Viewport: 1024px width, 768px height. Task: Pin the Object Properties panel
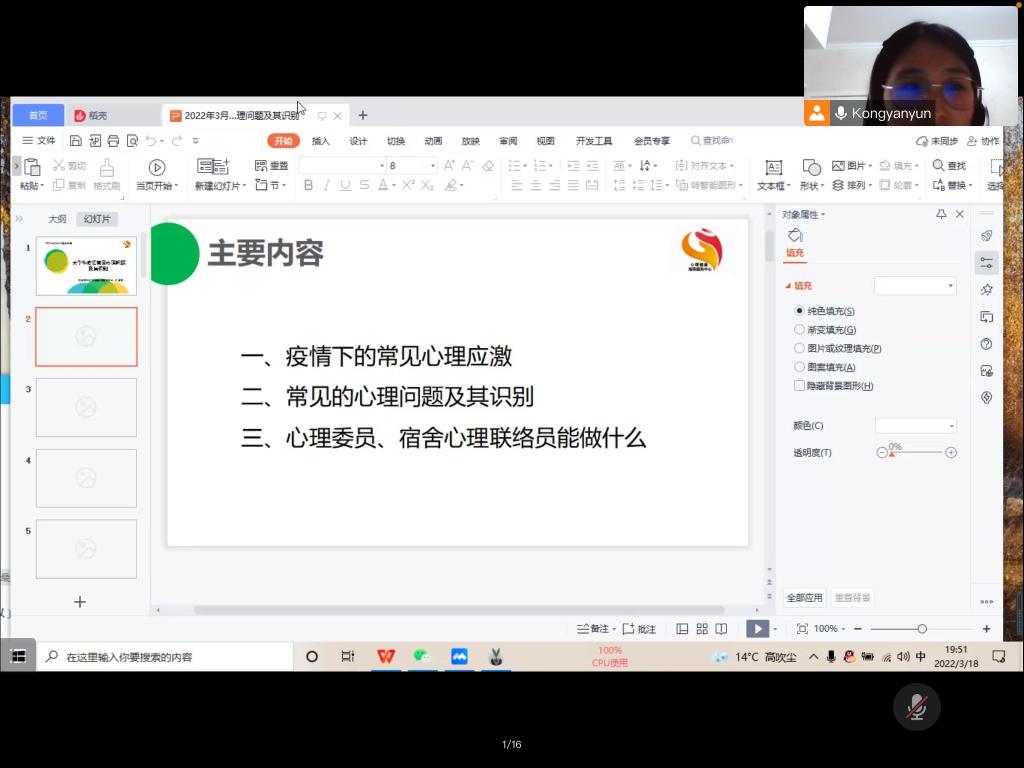(941, 214)
